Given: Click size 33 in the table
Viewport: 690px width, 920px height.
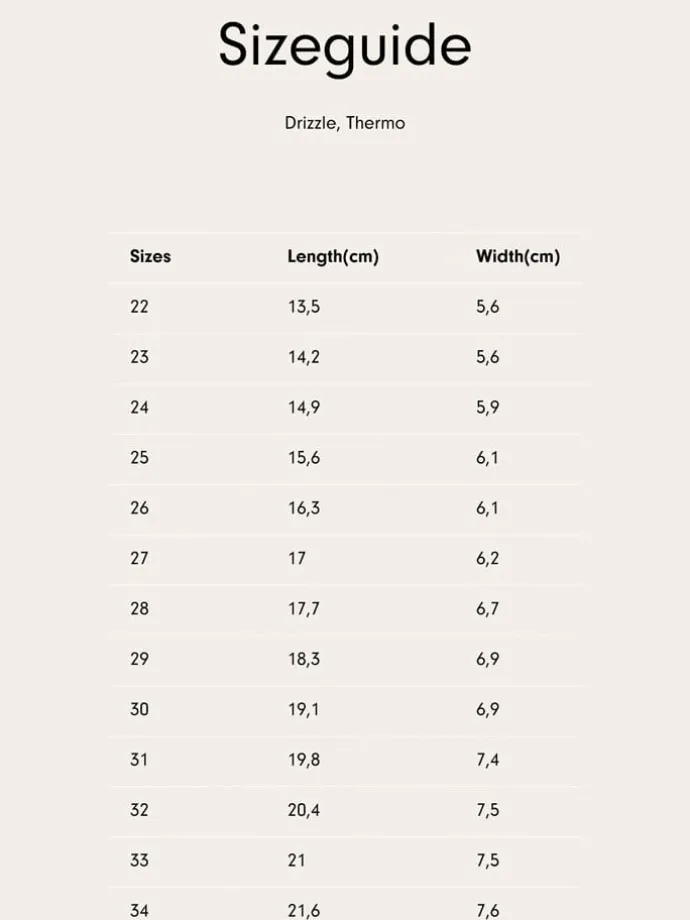Looking at the screenshot, I should click(139, 860).
